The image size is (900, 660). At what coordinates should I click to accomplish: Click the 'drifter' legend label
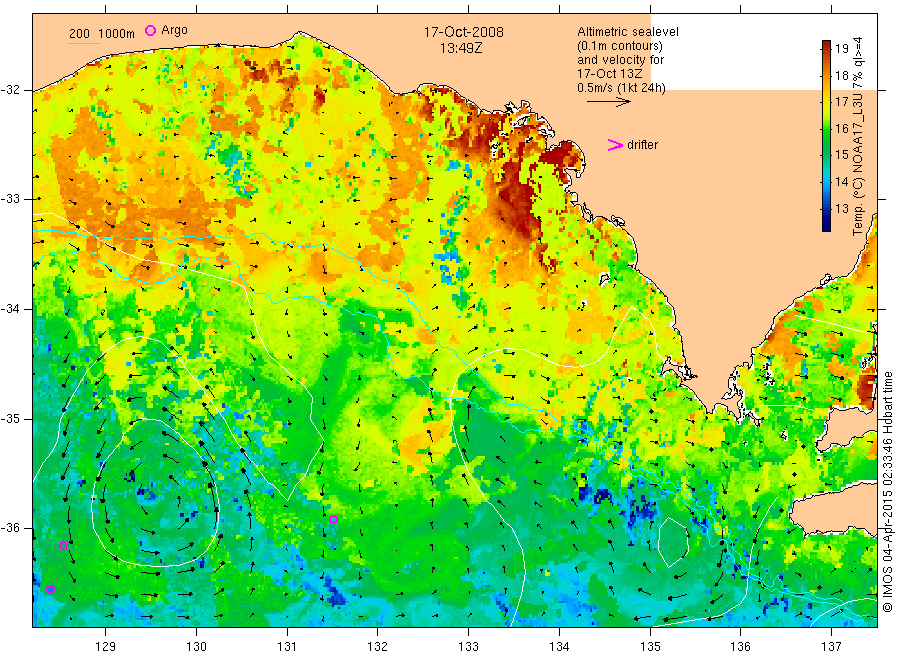pyautogui.click(x=642, y=145)
